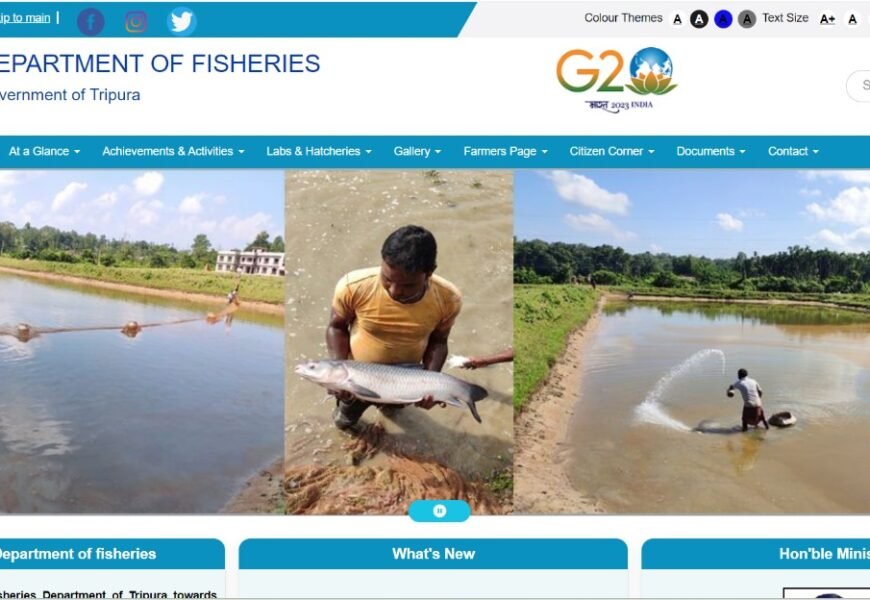The image size is (870, 600).
Task: Switch to blue colour theme
Action: pyautogui.click(x=723, y=19)
